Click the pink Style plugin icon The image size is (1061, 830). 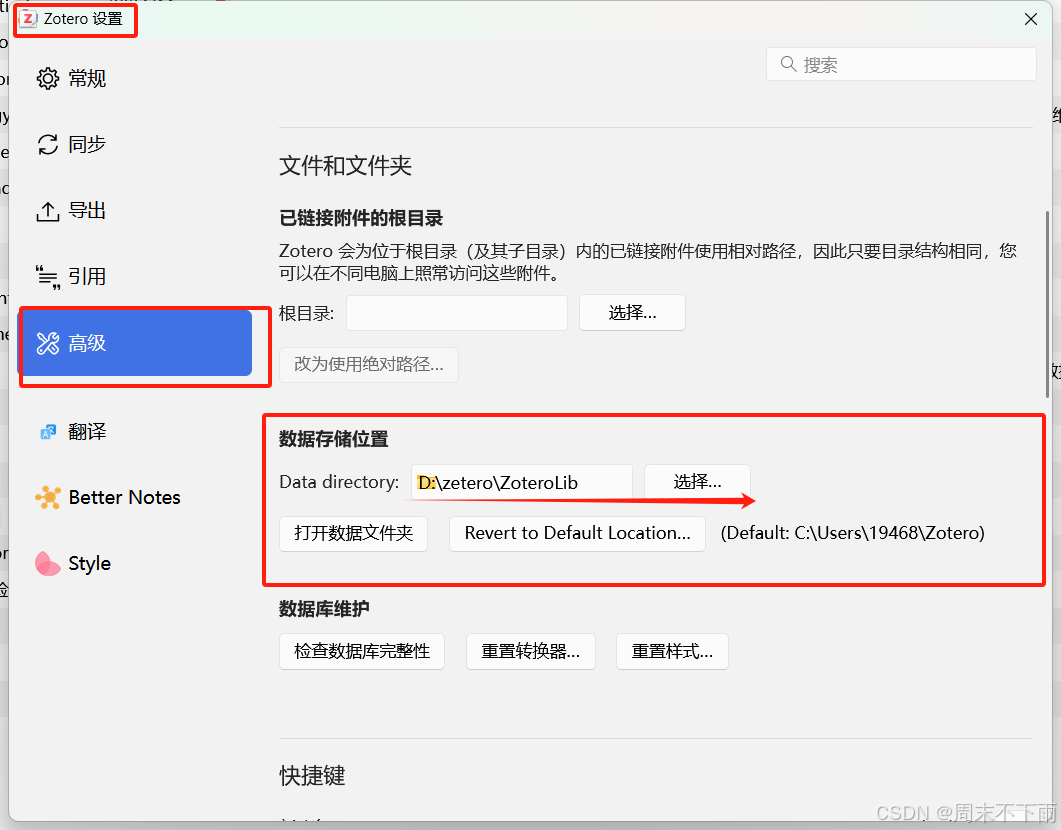click(x=47, y=563)
